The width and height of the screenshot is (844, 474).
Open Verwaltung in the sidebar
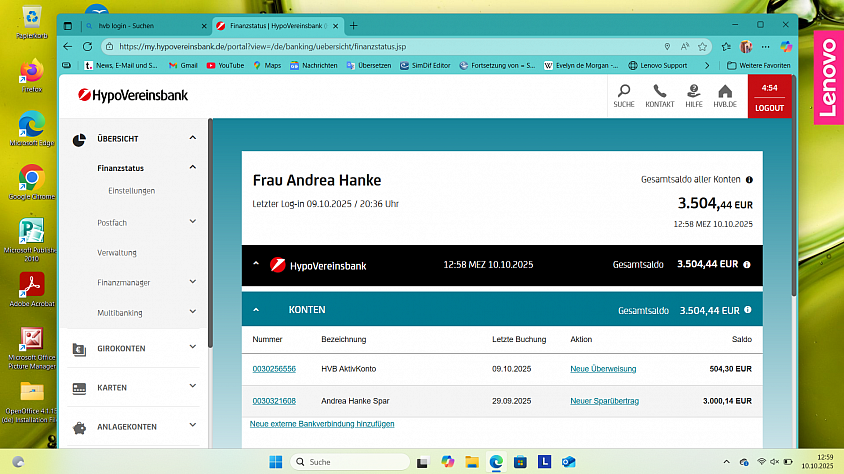[x=117, y=253]
